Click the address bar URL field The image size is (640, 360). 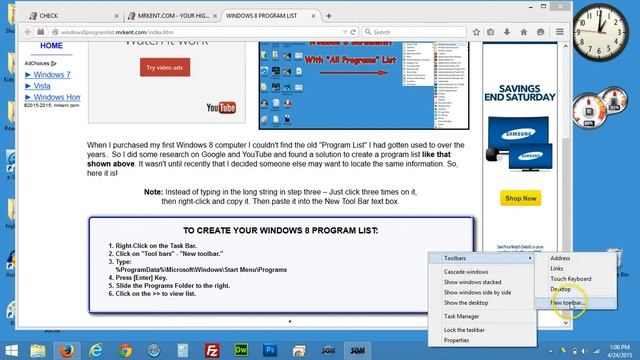click(196, 32)
